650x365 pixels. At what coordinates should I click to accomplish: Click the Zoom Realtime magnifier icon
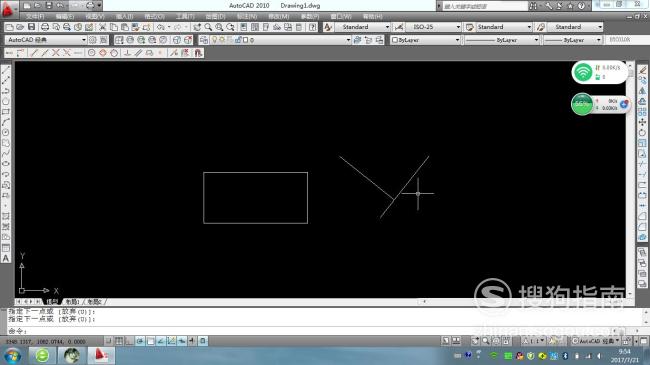[x=208, y=27]
